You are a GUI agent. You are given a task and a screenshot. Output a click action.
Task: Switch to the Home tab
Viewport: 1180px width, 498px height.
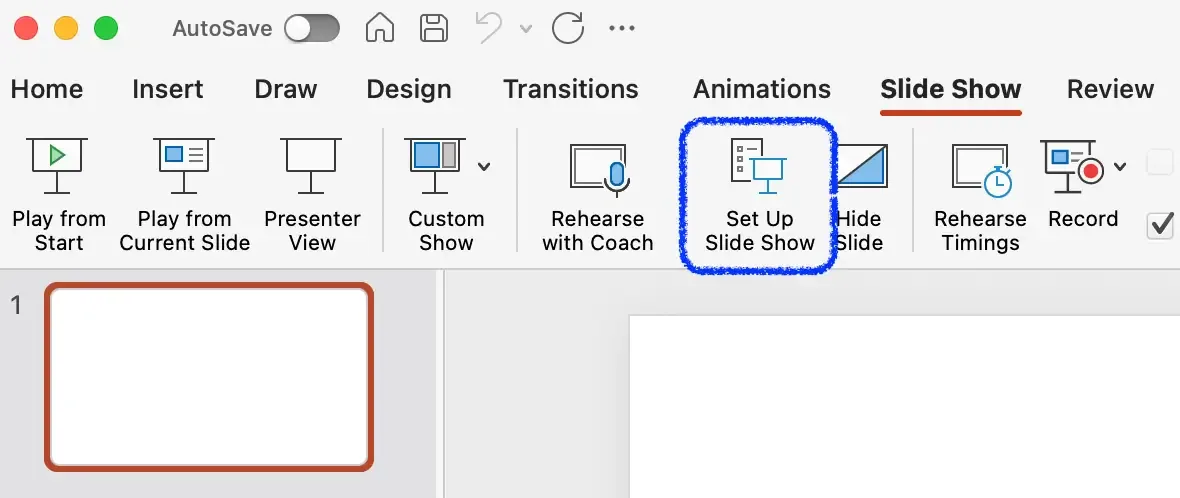[47, 89]
